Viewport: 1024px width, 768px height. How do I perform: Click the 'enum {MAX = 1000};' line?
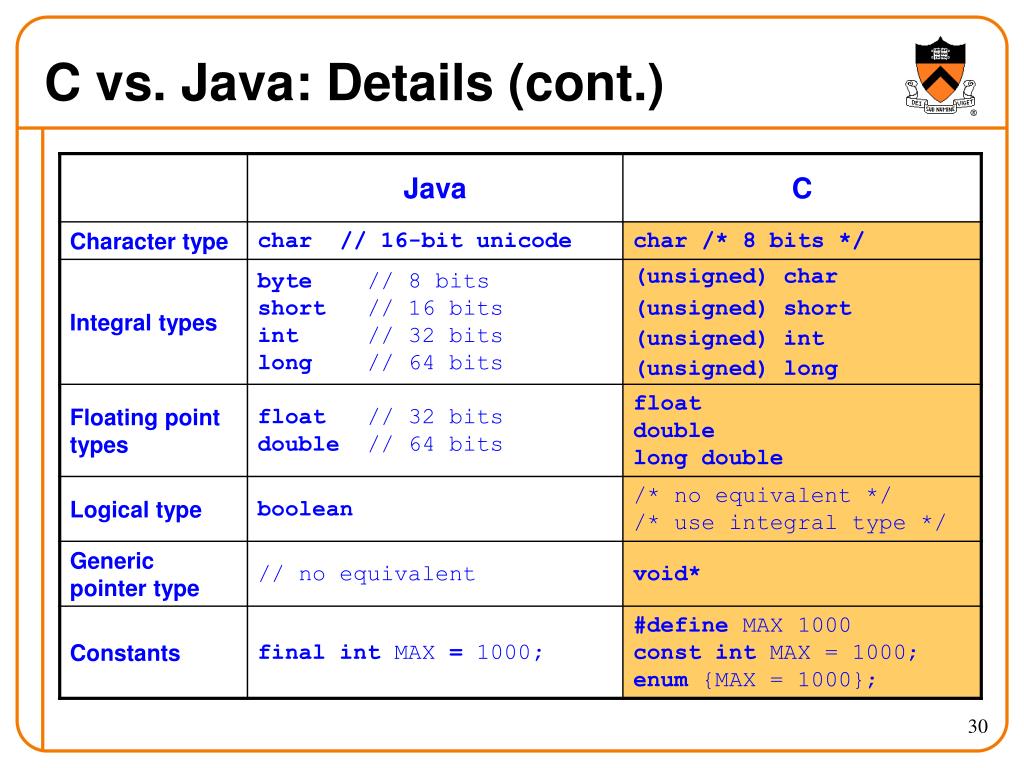tap(755, 680)
